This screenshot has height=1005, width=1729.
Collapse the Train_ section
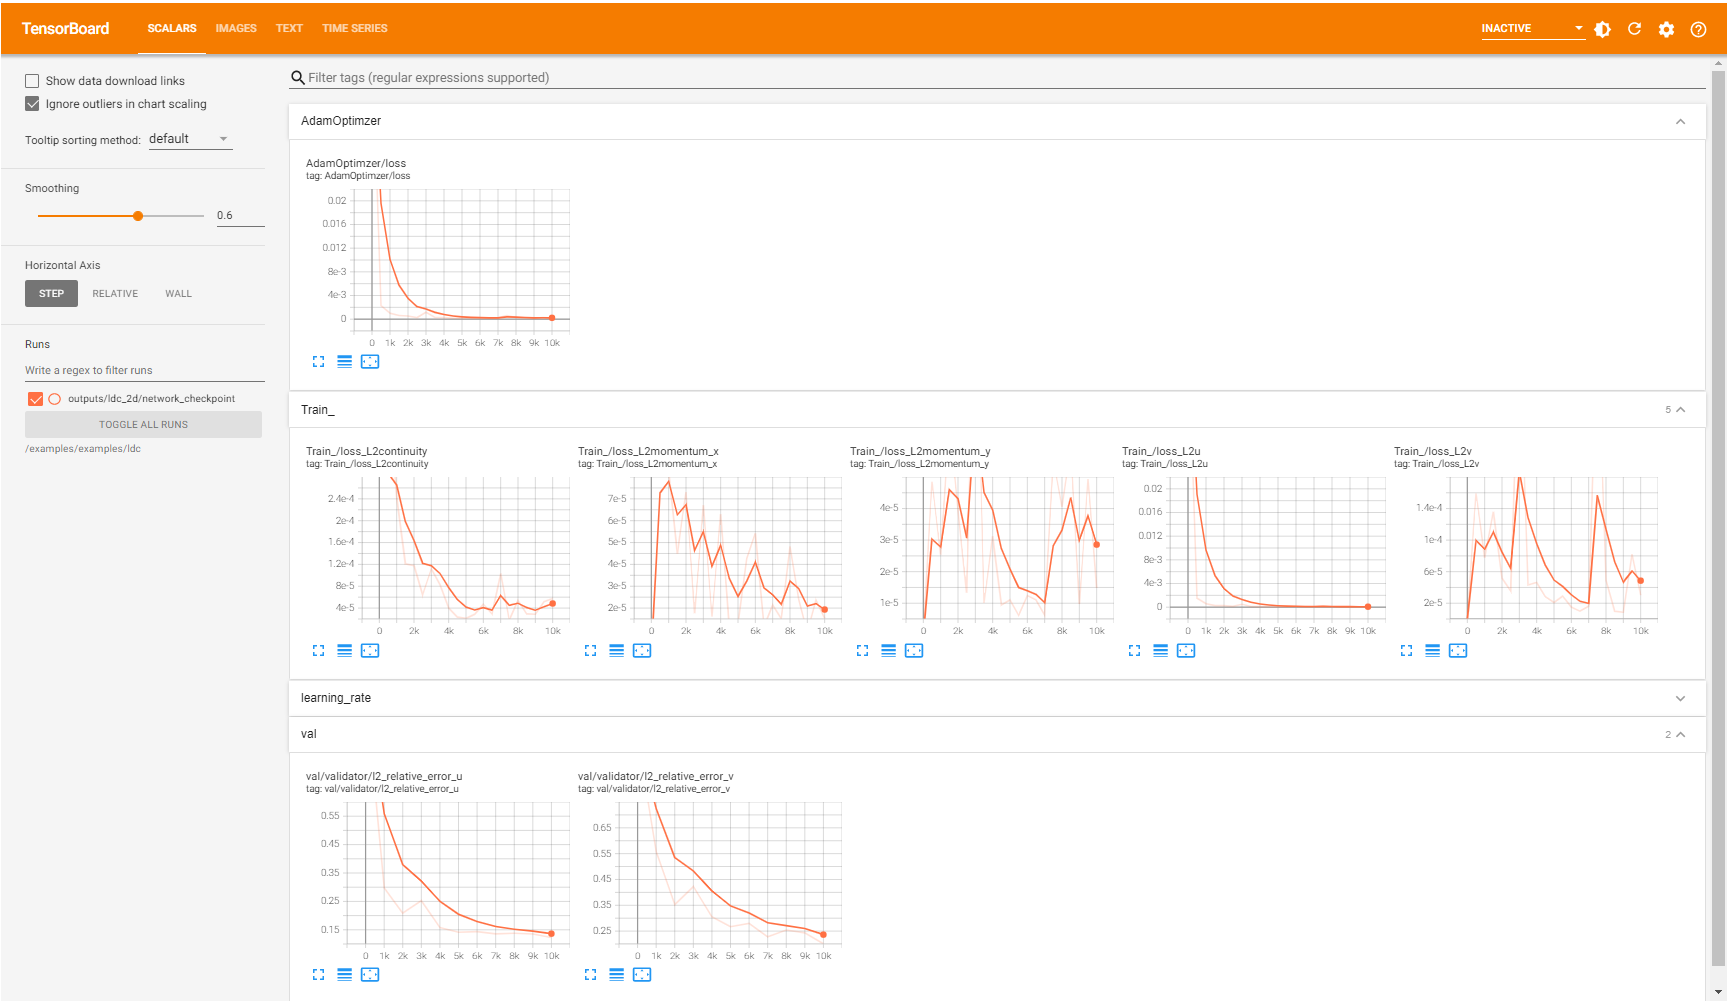pos(1680,409)
